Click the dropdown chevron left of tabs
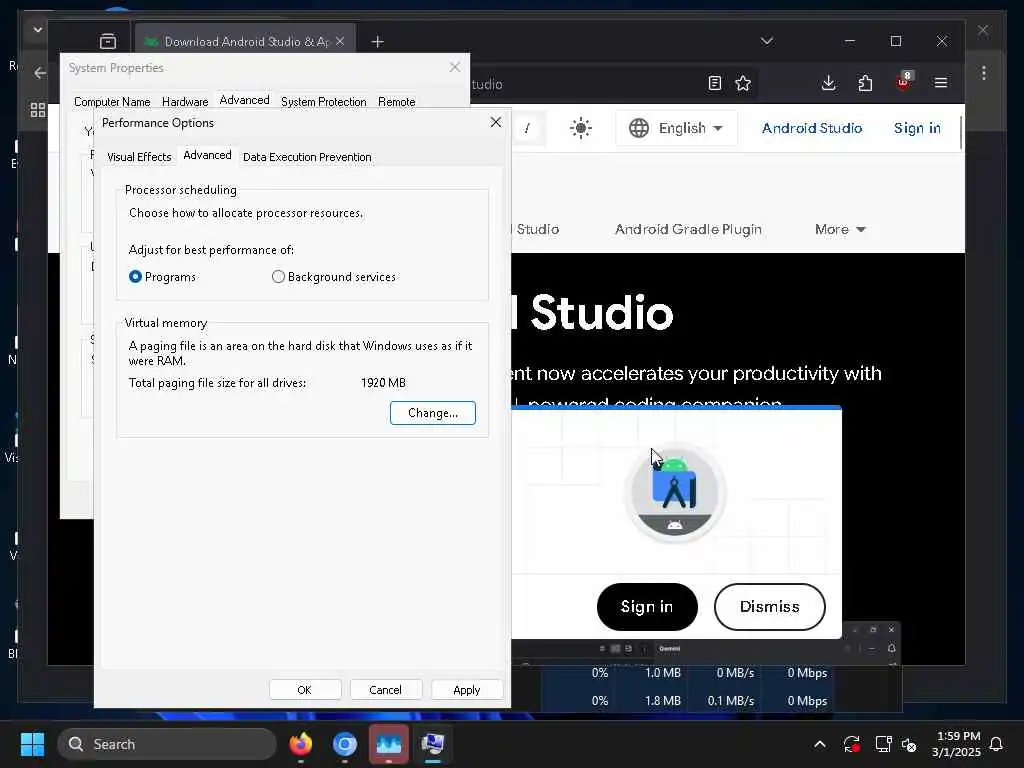Viewport: 1024px width, 768px height. 37,29
